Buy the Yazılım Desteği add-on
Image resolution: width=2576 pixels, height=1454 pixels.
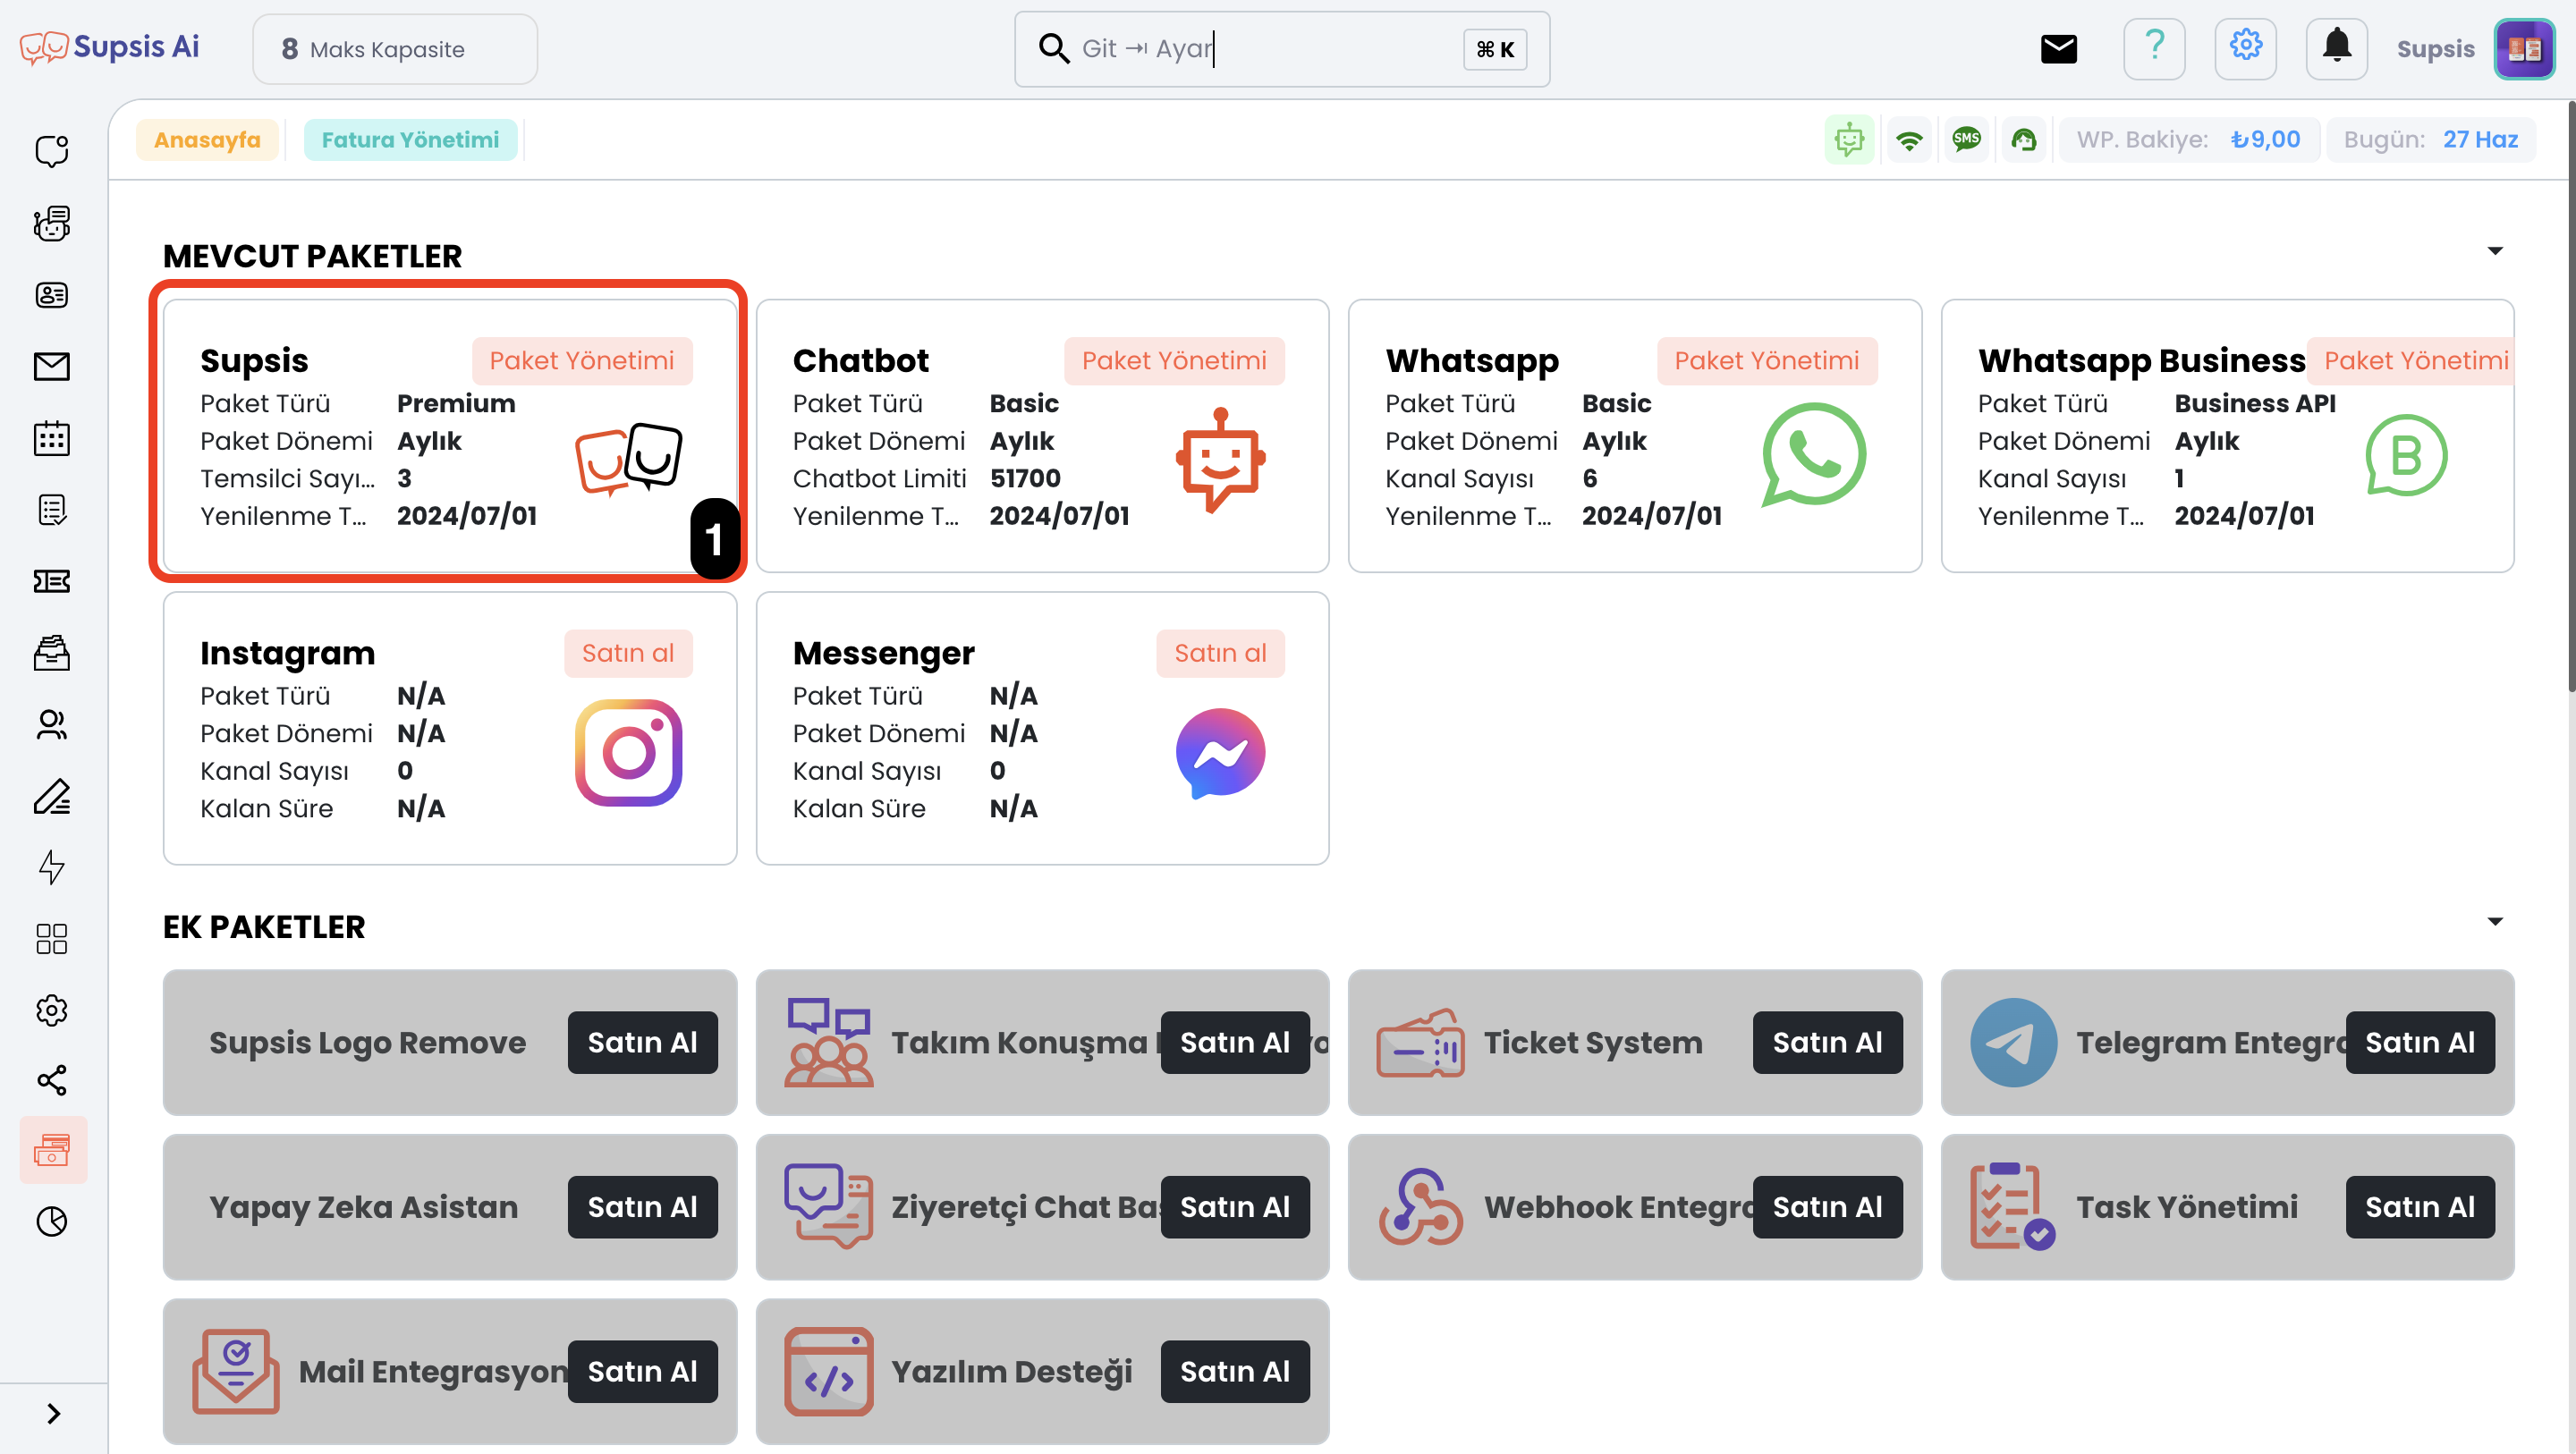[x=1235, y=1371]
